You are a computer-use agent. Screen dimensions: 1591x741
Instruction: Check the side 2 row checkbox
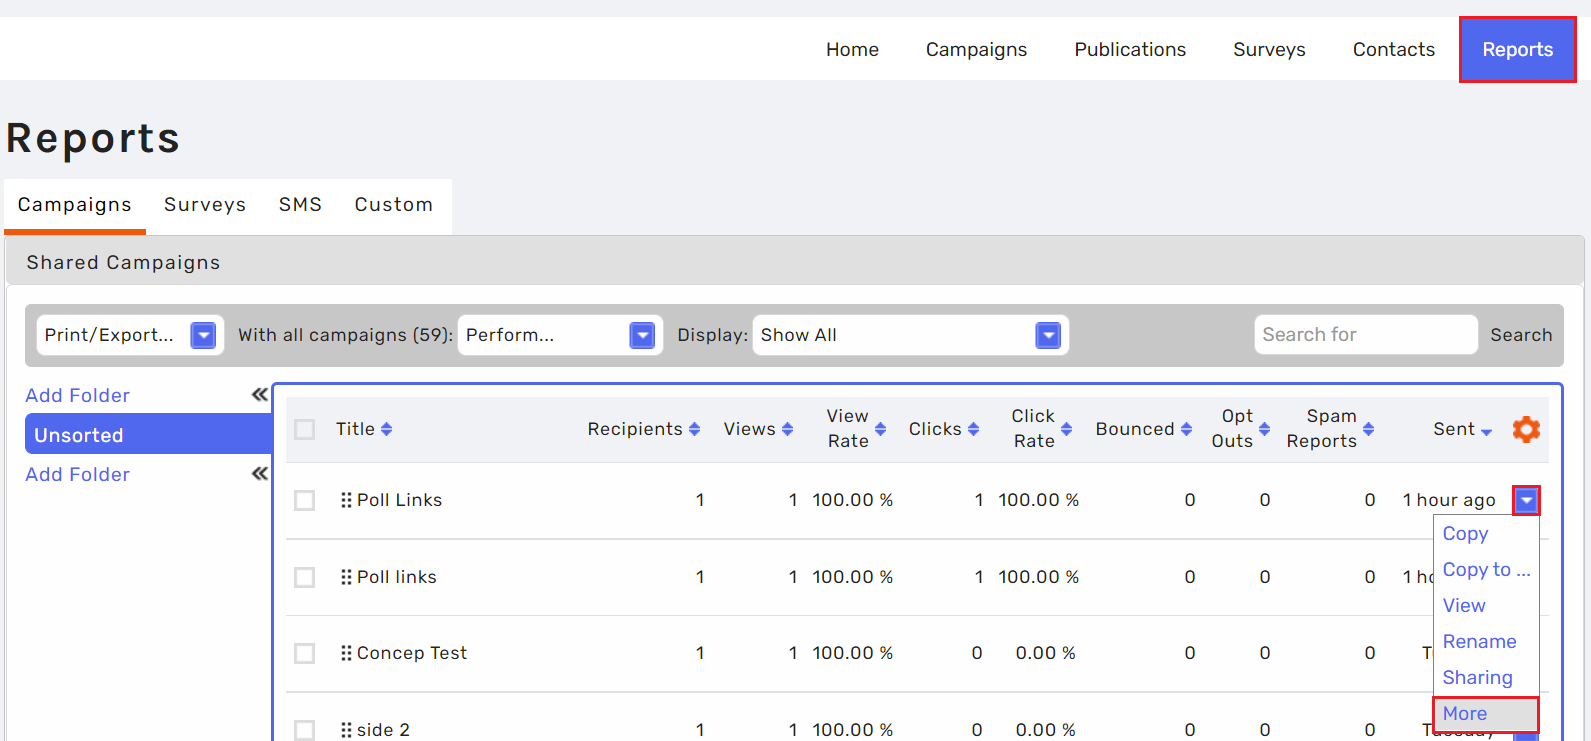(305, 730)
